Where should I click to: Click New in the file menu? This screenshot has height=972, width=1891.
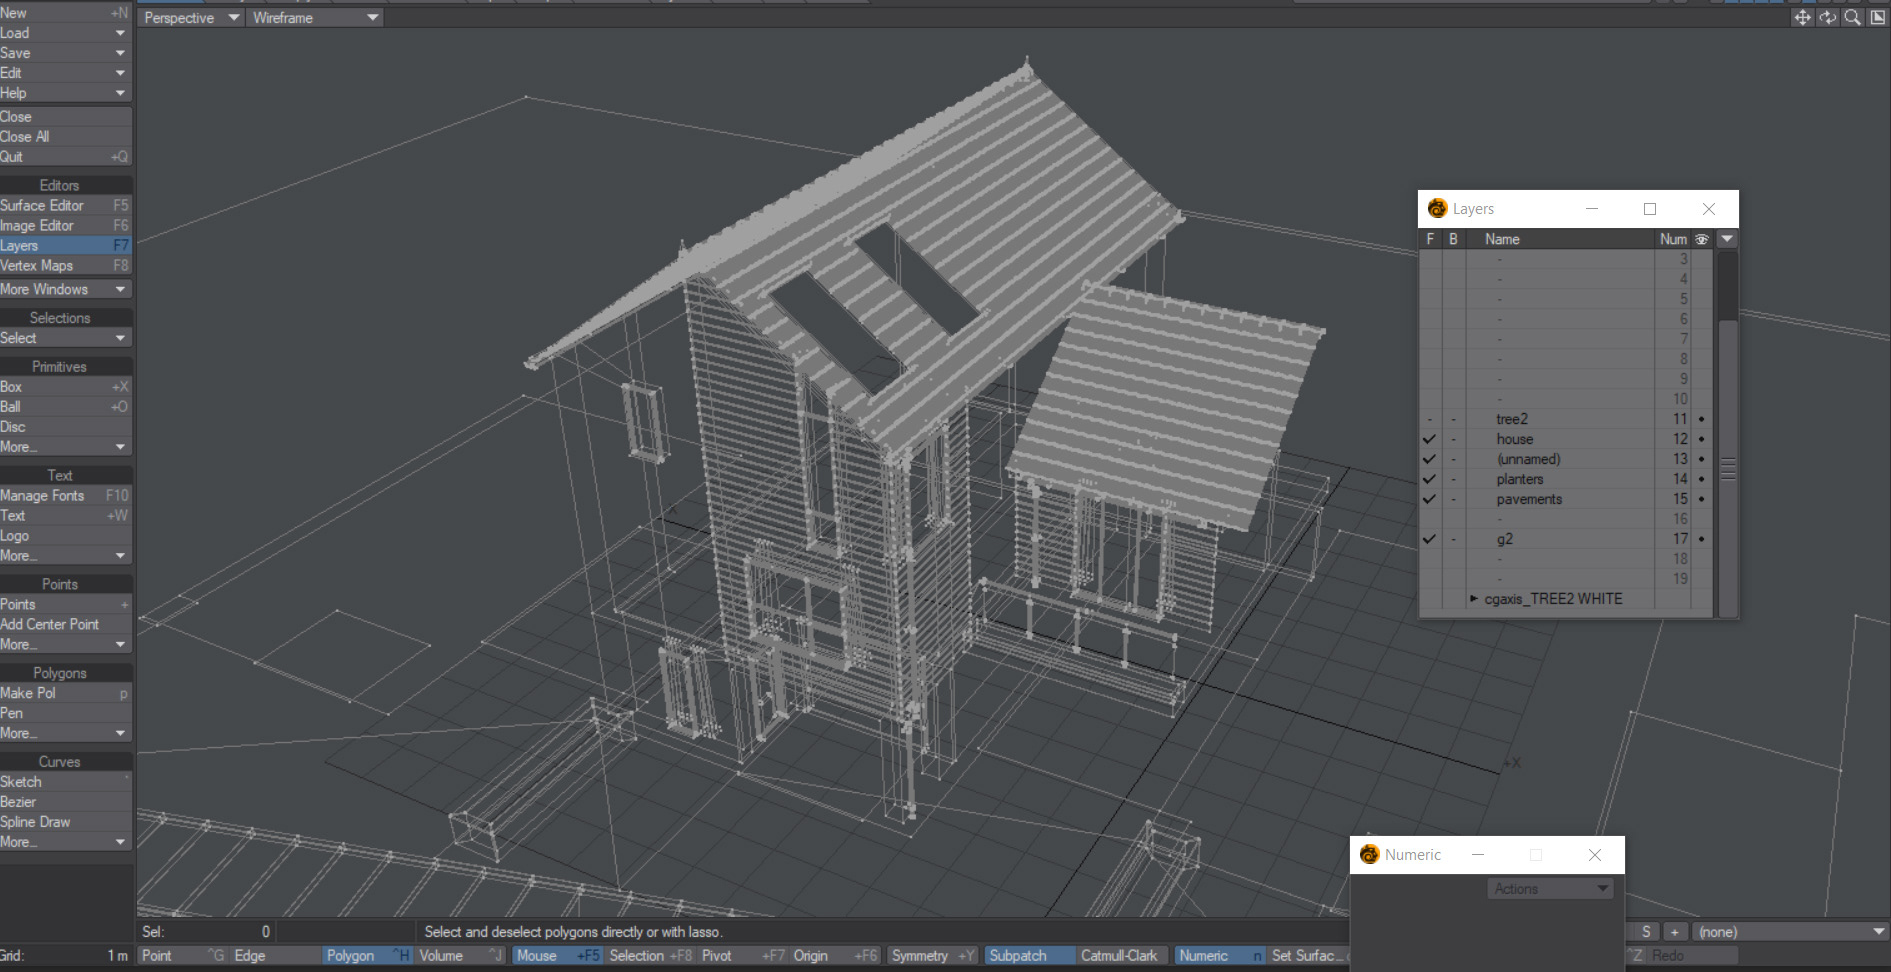(x=66, y=13)
